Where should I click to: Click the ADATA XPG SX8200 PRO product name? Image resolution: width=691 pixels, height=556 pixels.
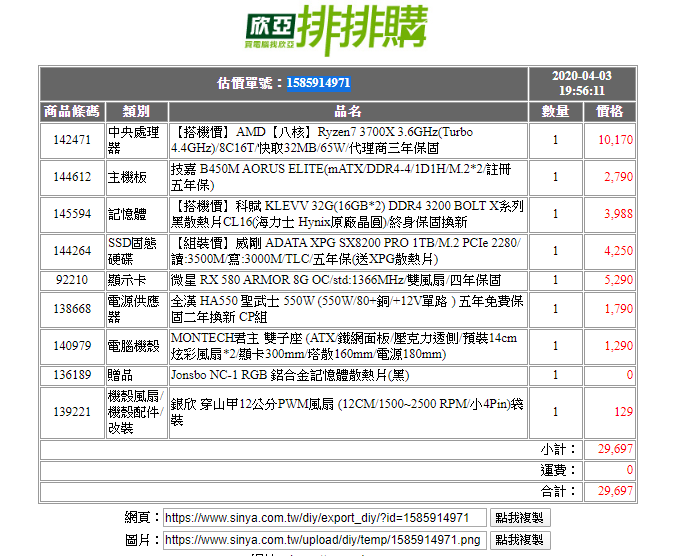348,251
